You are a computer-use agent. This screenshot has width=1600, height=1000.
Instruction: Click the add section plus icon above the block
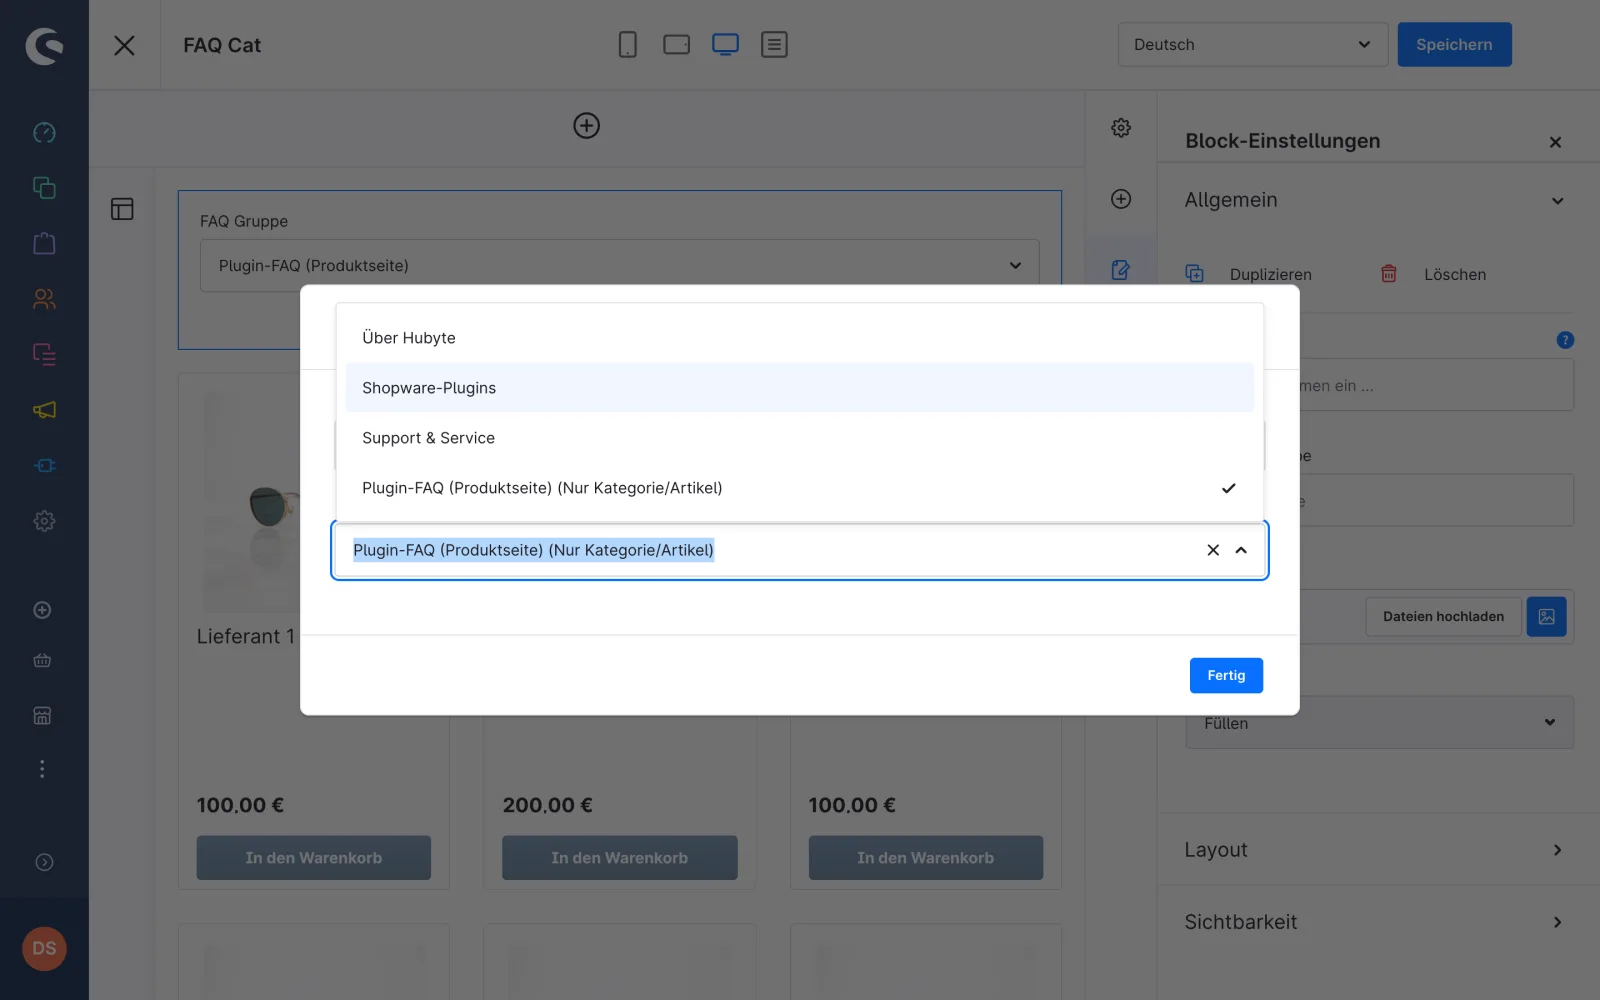(586, 125)
